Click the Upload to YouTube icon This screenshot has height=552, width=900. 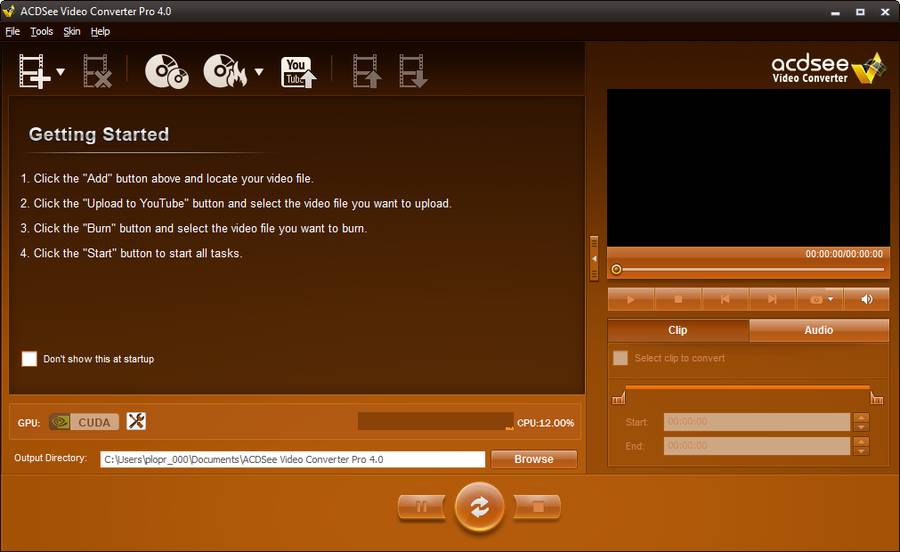298,72
